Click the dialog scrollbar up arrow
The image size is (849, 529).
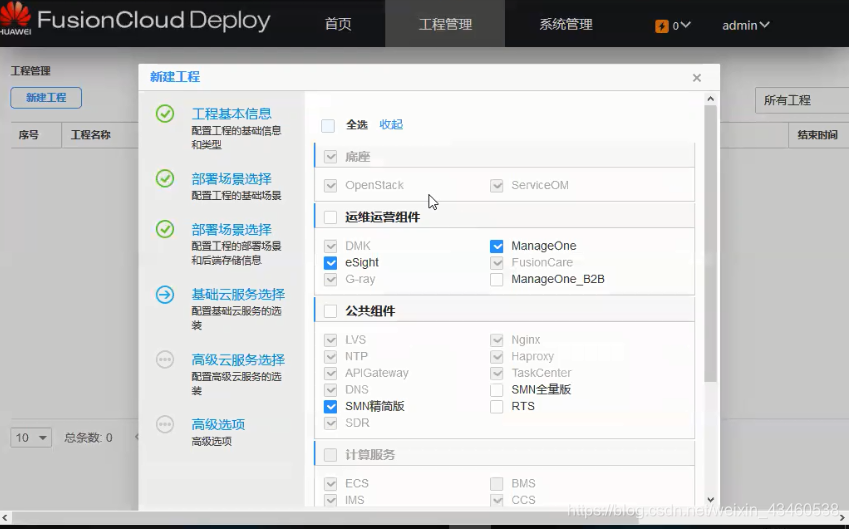pyautogui.click(x=711, y=99)
